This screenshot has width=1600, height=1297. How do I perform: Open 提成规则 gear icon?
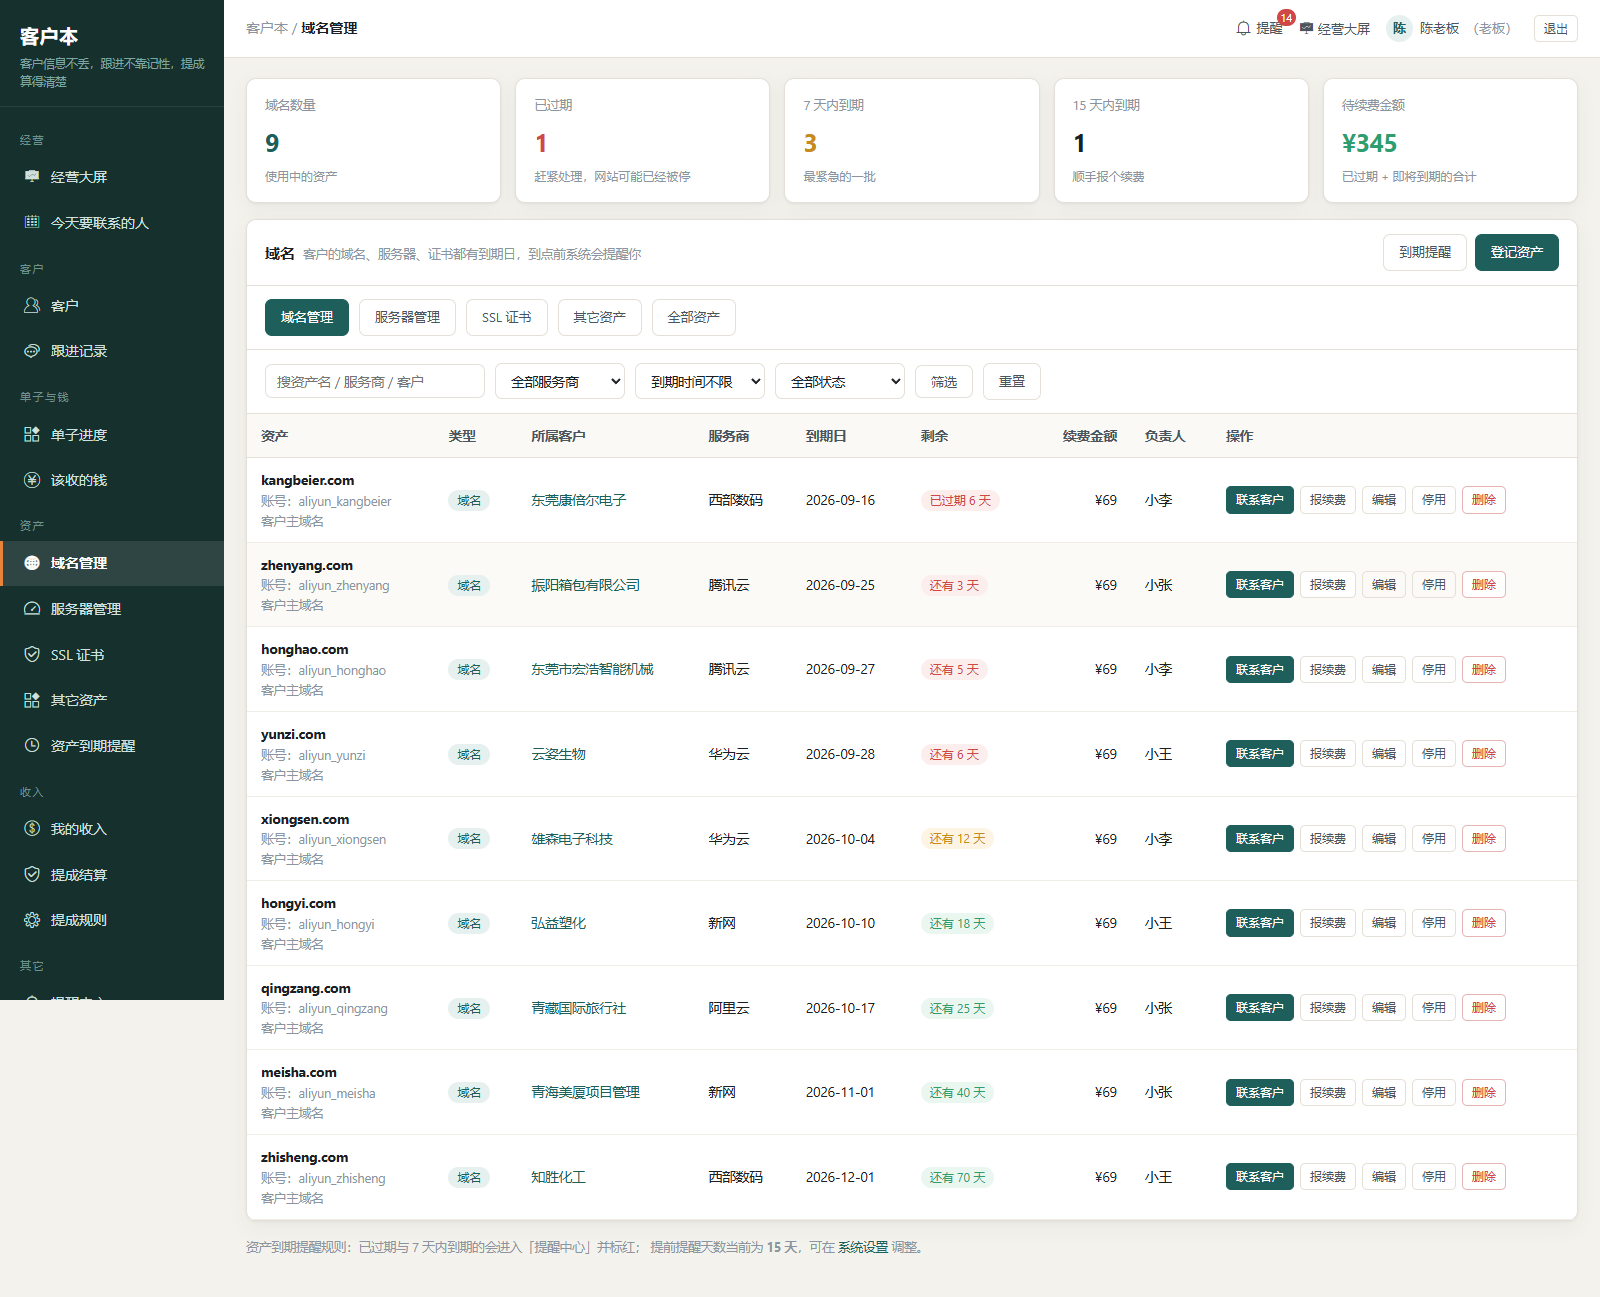tap(32, 920)
